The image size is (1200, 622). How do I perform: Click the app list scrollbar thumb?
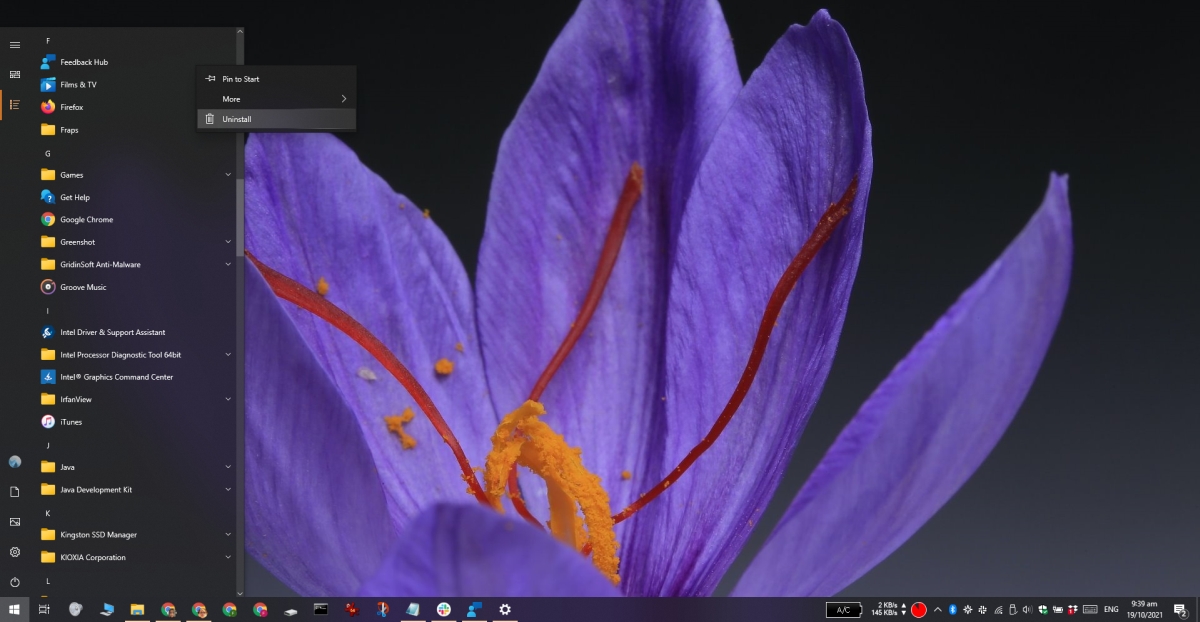[240, 216]
